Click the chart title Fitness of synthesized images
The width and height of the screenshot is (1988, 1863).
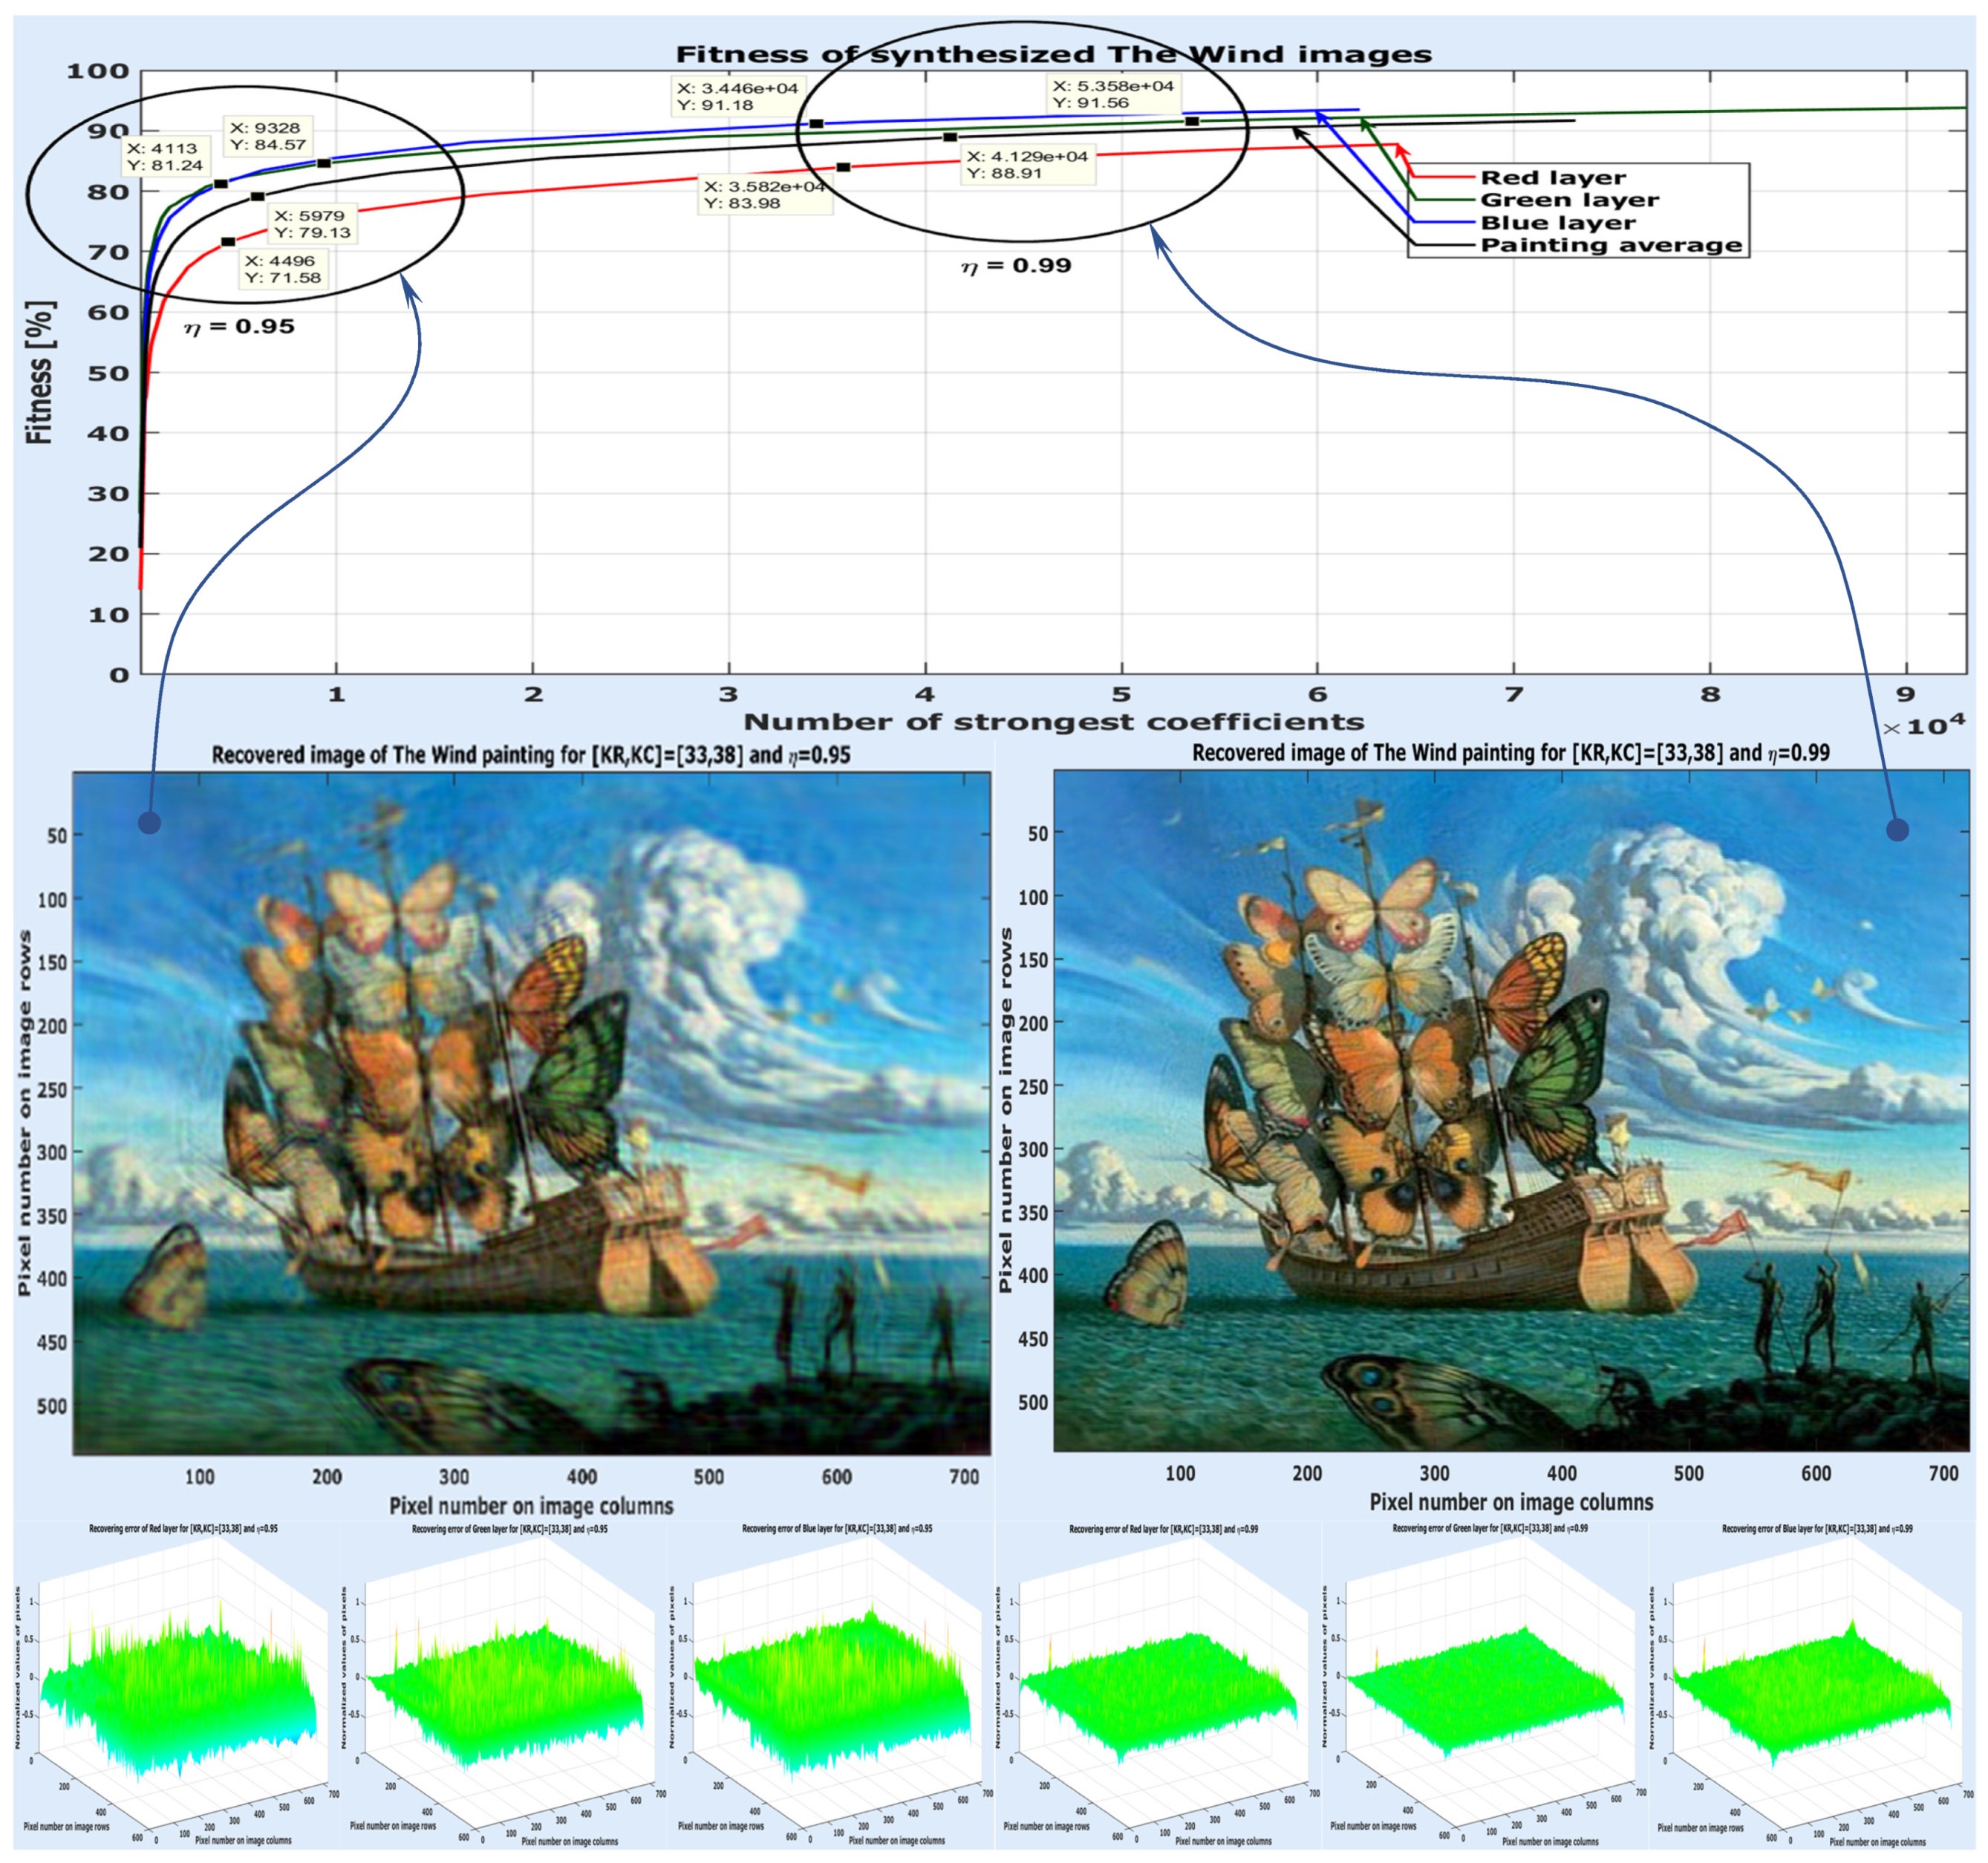coord(1053,54)
